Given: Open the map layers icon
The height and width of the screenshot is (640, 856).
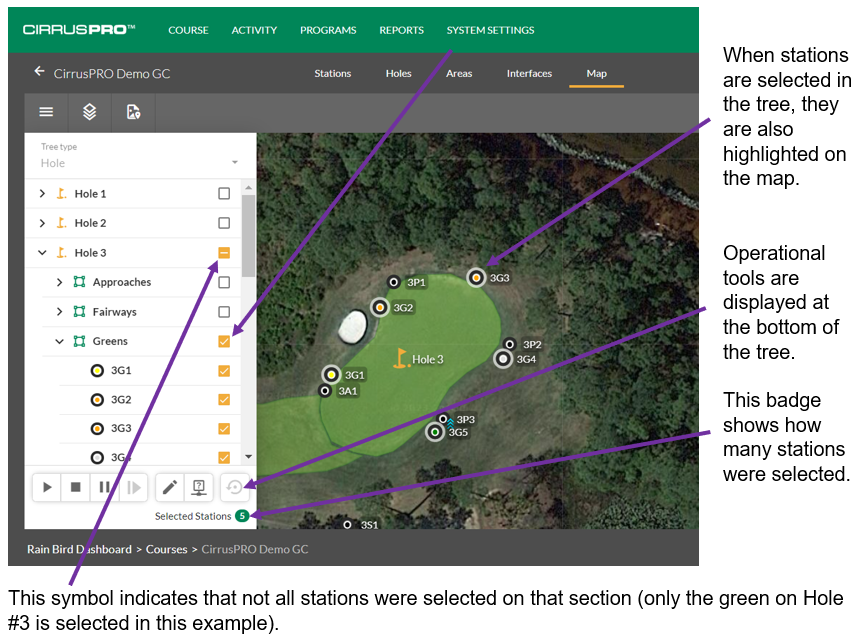Looking at the screenshot, I should 90,112.
